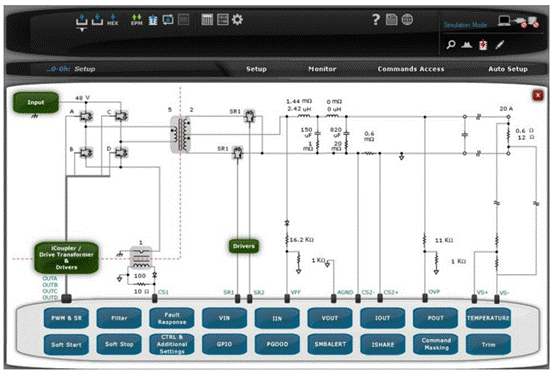Click the document notes icon beside help
This screenshot has width=553, height=378.
tap(391, 20)
